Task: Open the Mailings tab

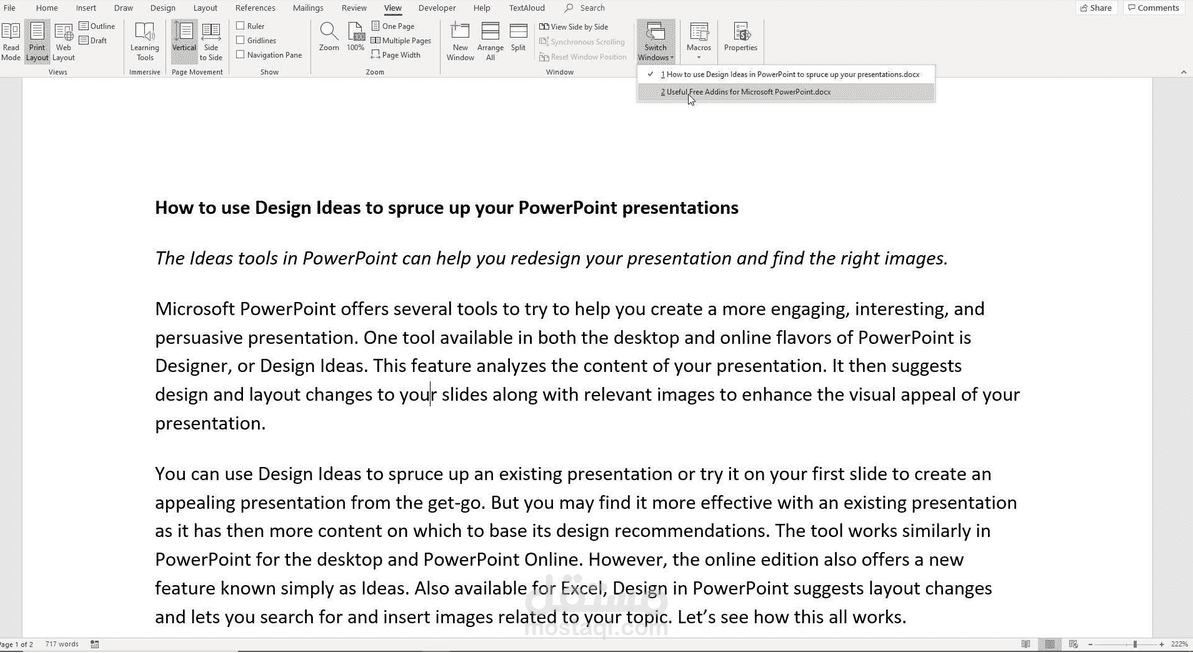Action: [x=307, y=8]
